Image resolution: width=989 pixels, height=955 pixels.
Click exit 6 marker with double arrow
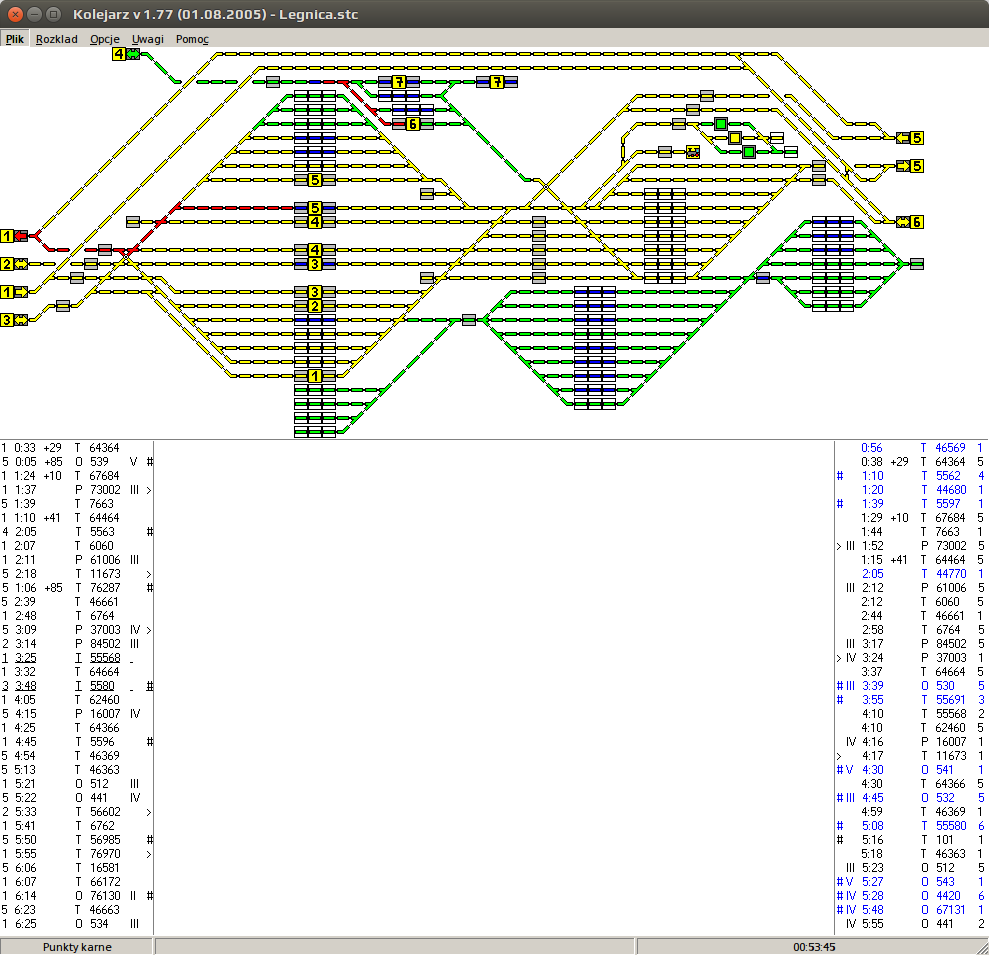pyautogui.click(x=910, y=222)
